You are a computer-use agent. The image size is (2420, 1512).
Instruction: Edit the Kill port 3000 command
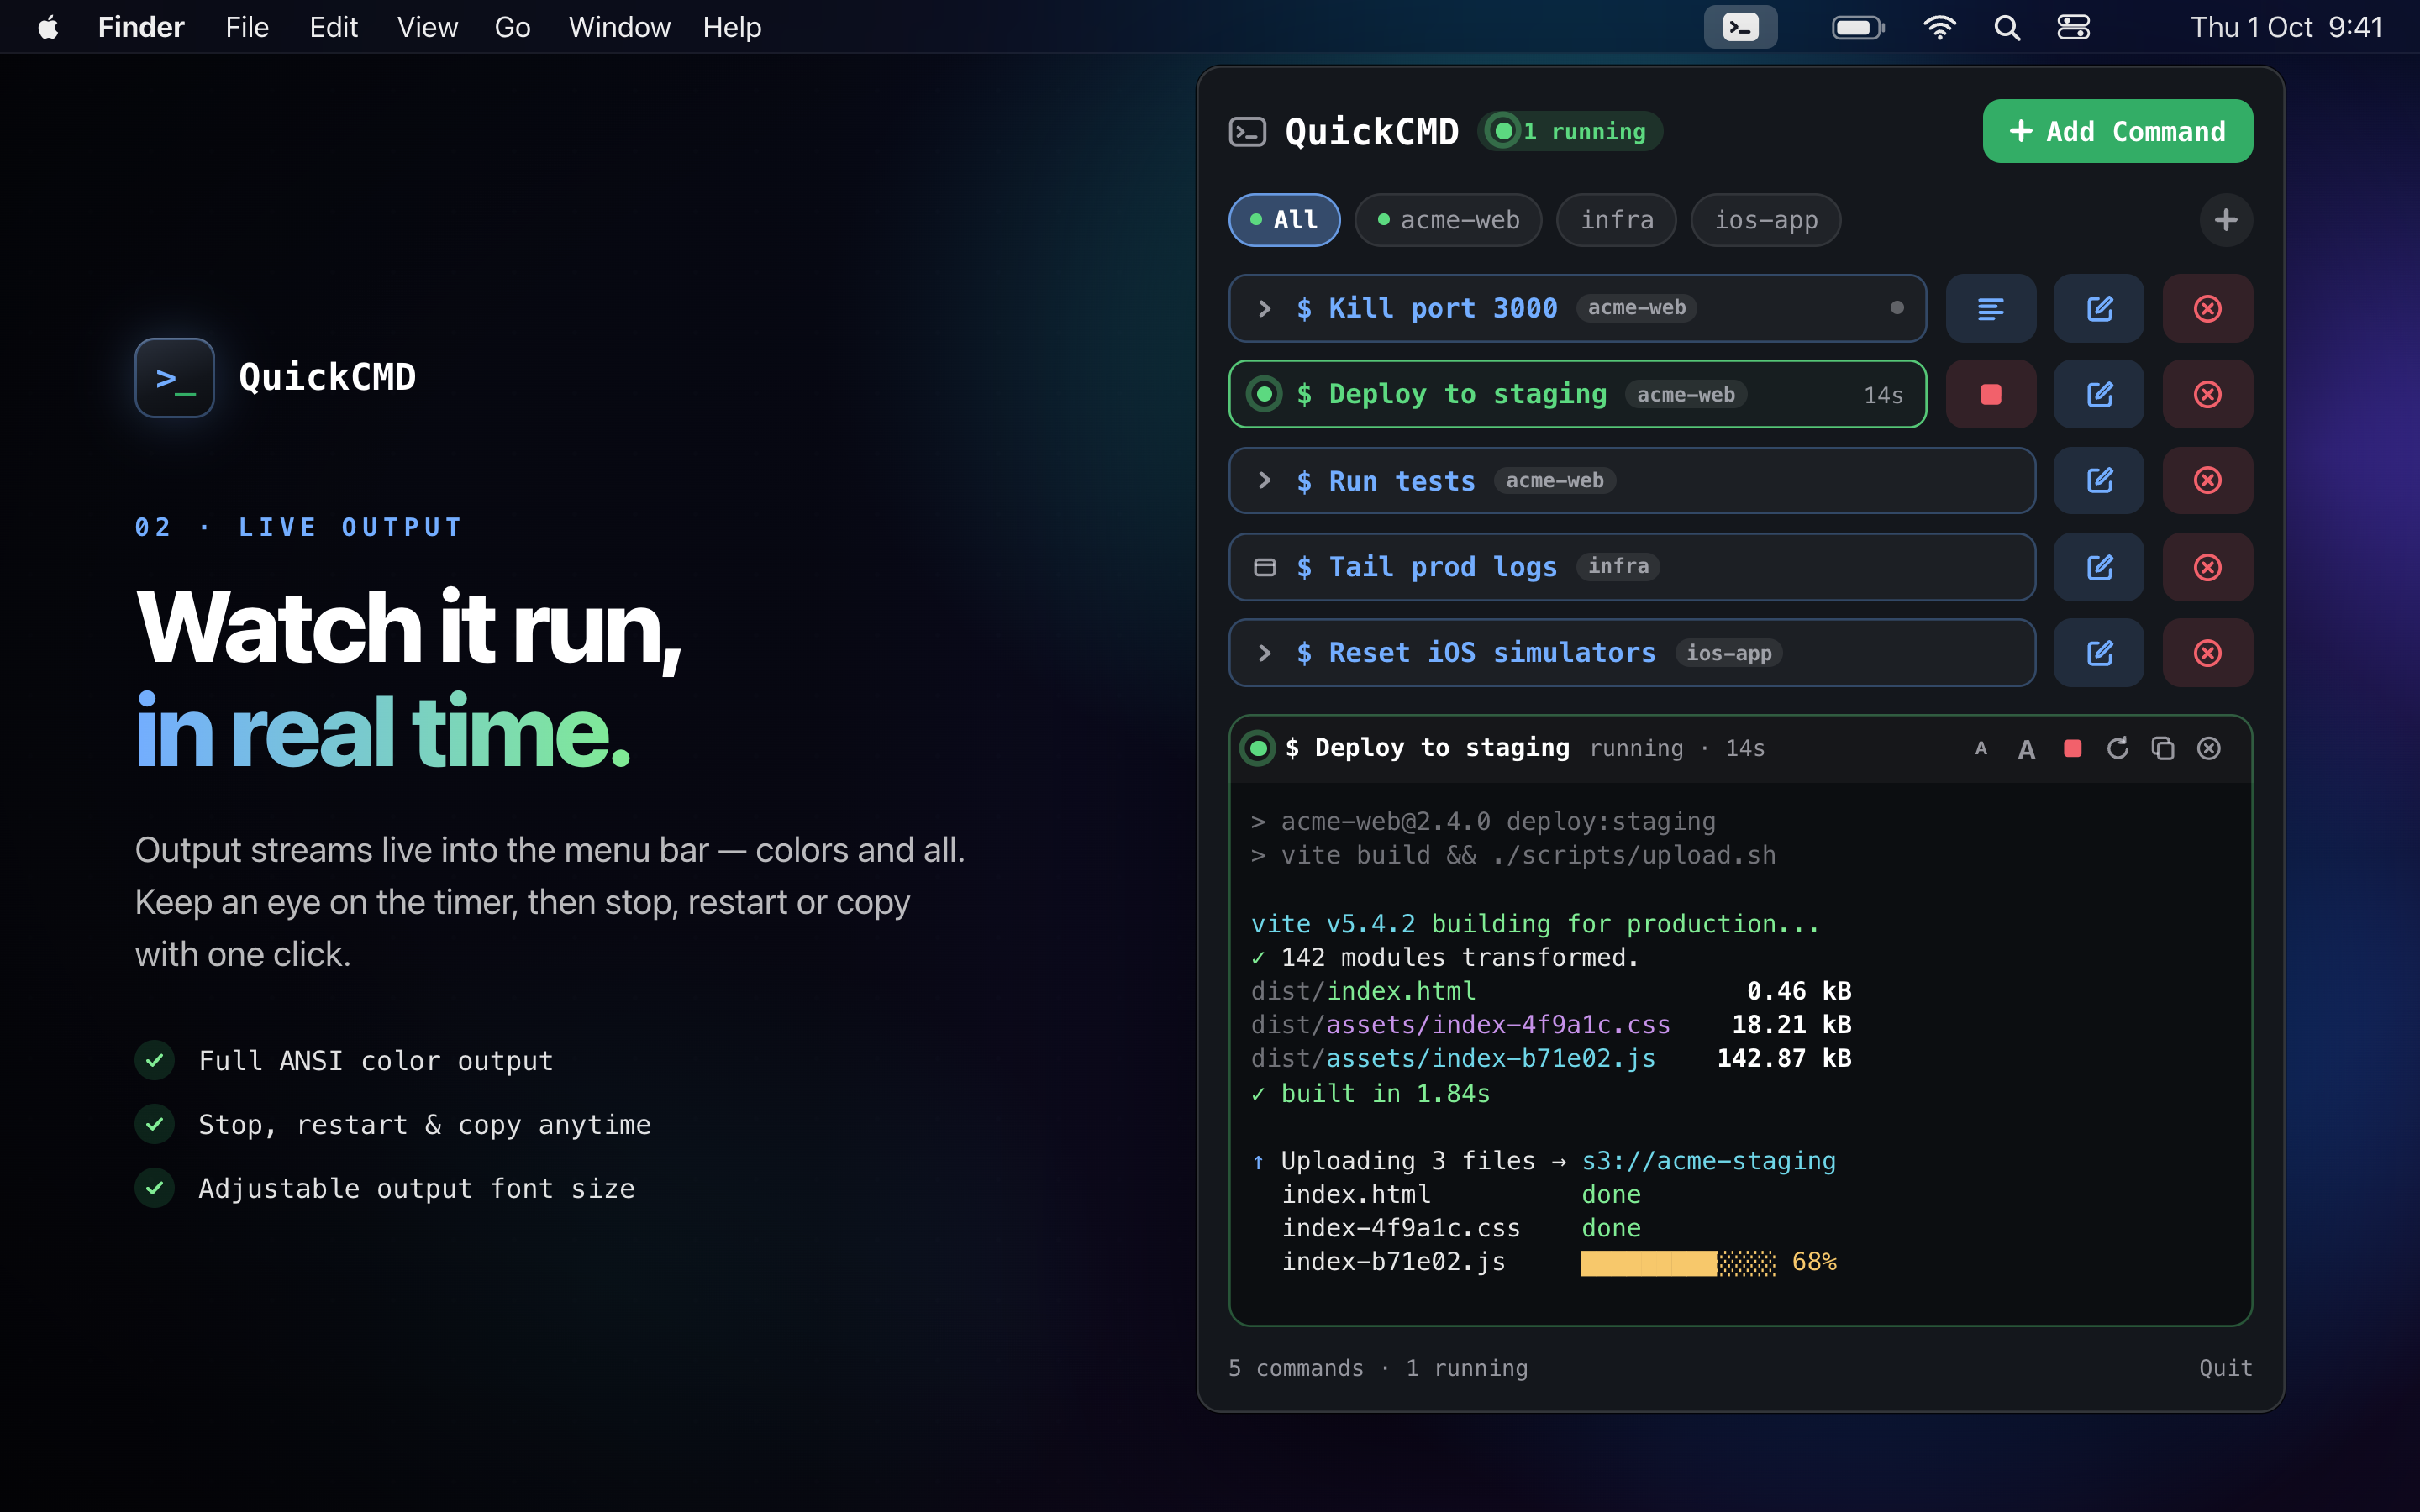coord(2099,308)
